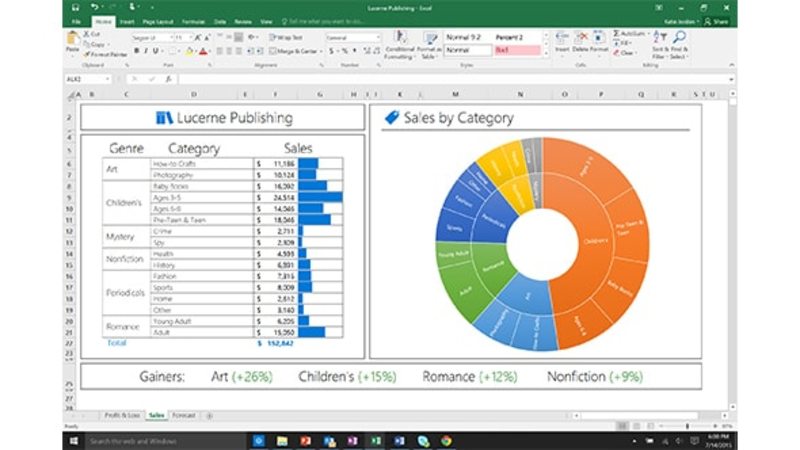Toggle center horizontal alignment

pos(229,51)
